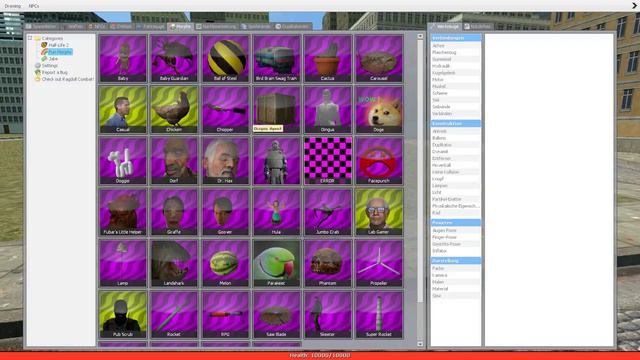Image resolution: width=640 pixels, height=360 pixels.
Task: Collapse the Darstellung tool section header
Action: 456,260
